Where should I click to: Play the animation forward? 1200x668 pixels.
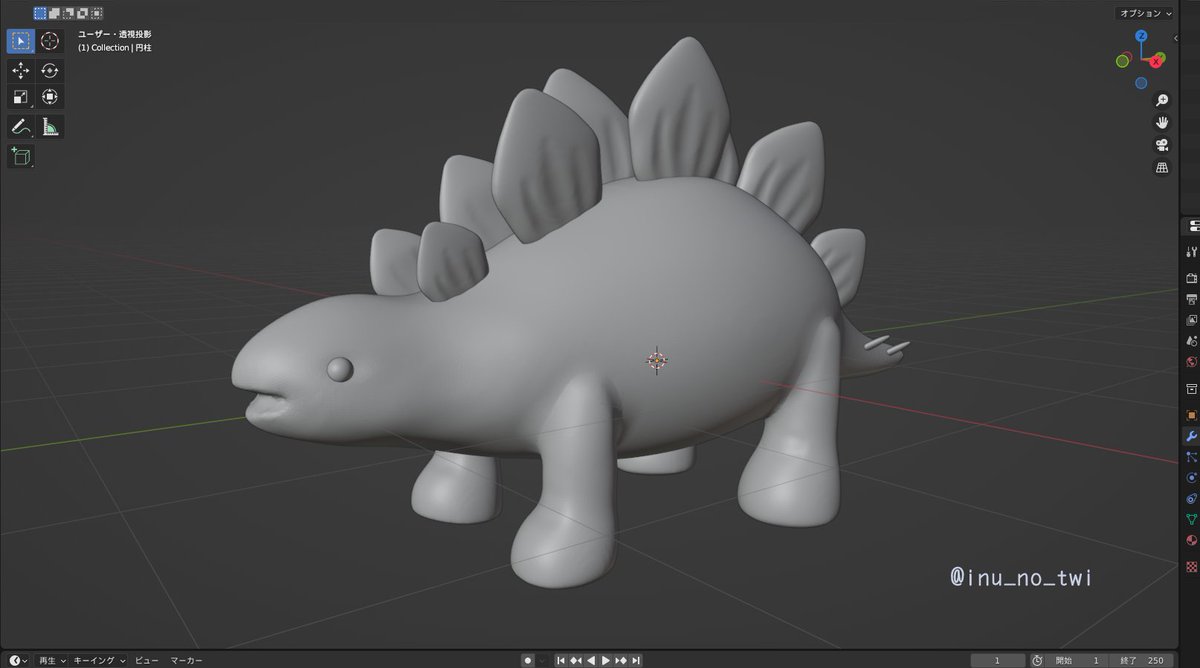click(x=606, y=660)
